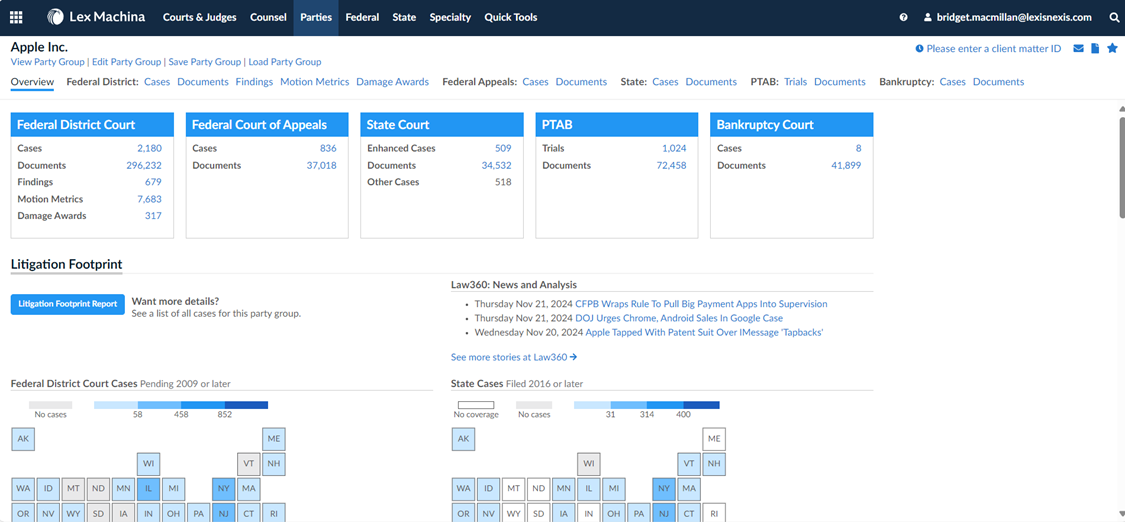
Task: Open the user account bridget.macmillan menu
Action: coord(1007,17)
